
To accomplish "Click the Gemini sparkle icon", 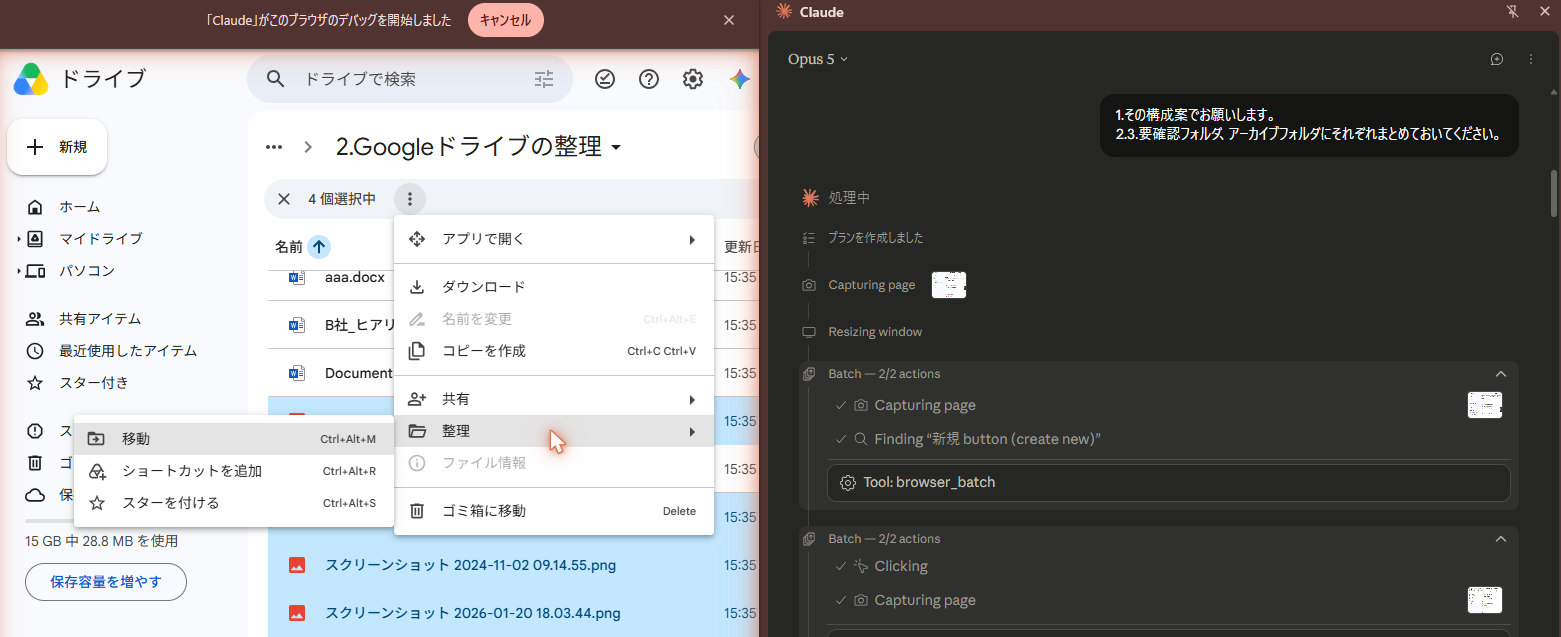I will click(x=739, y=79).
